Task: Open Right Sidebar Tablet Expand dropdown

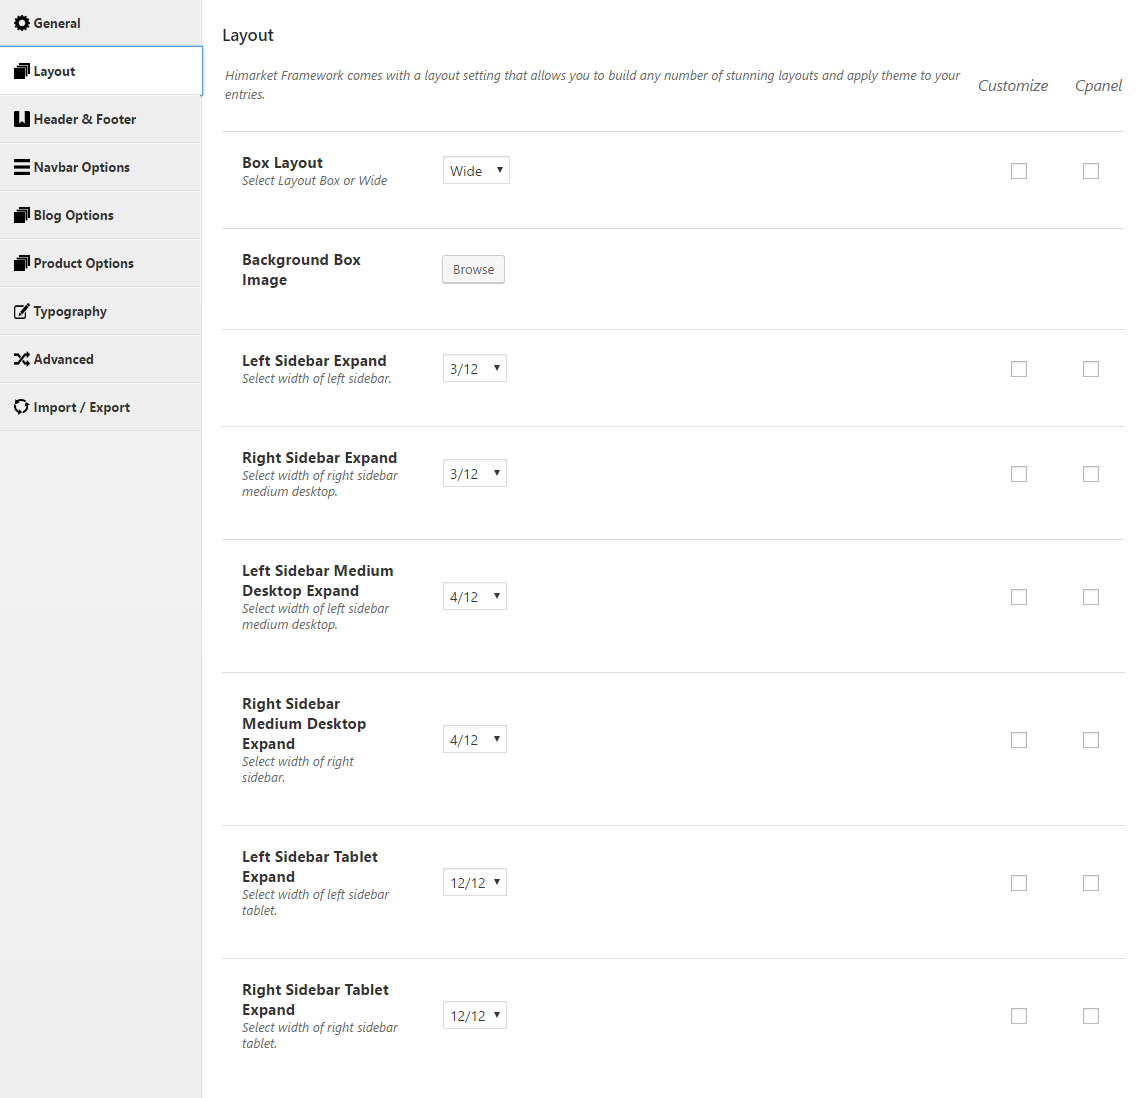Action: point(475,1016)
